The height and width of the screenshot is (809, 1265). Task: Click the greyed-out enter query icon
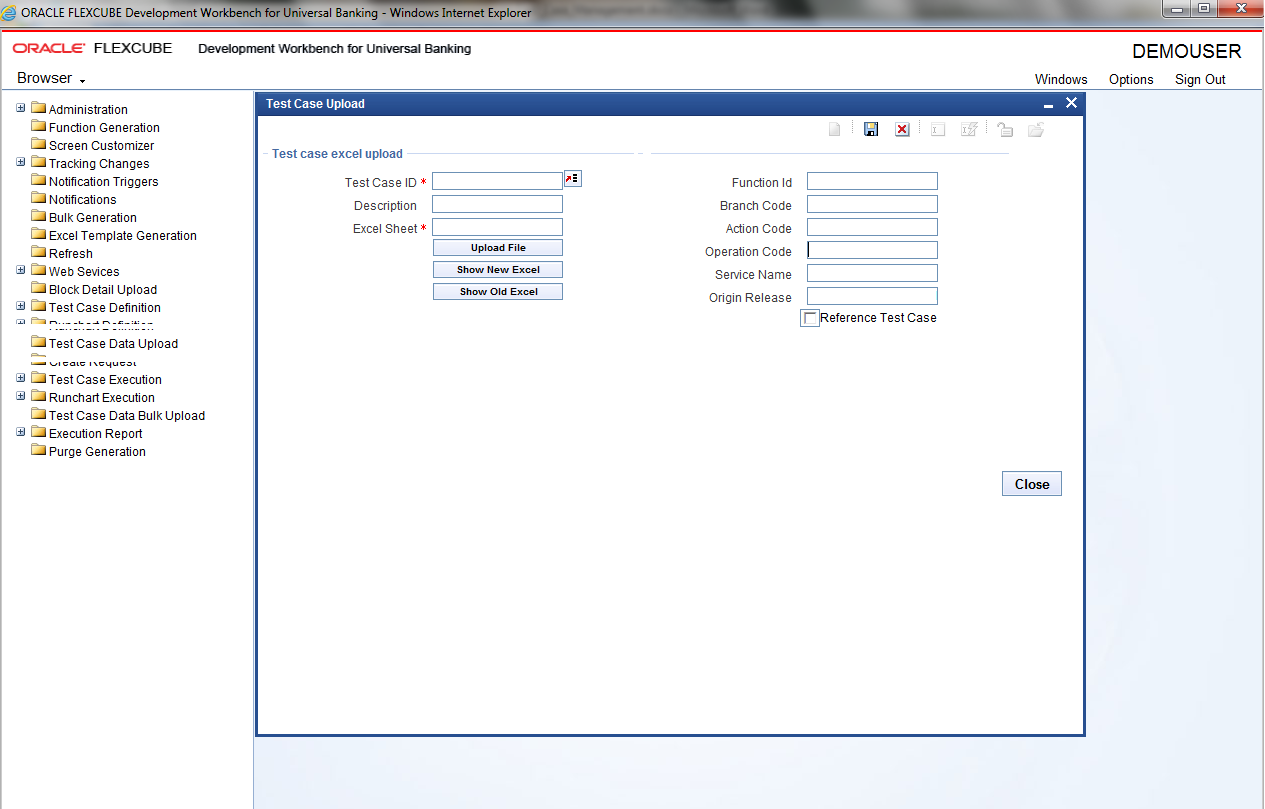[x=937, y=129]
